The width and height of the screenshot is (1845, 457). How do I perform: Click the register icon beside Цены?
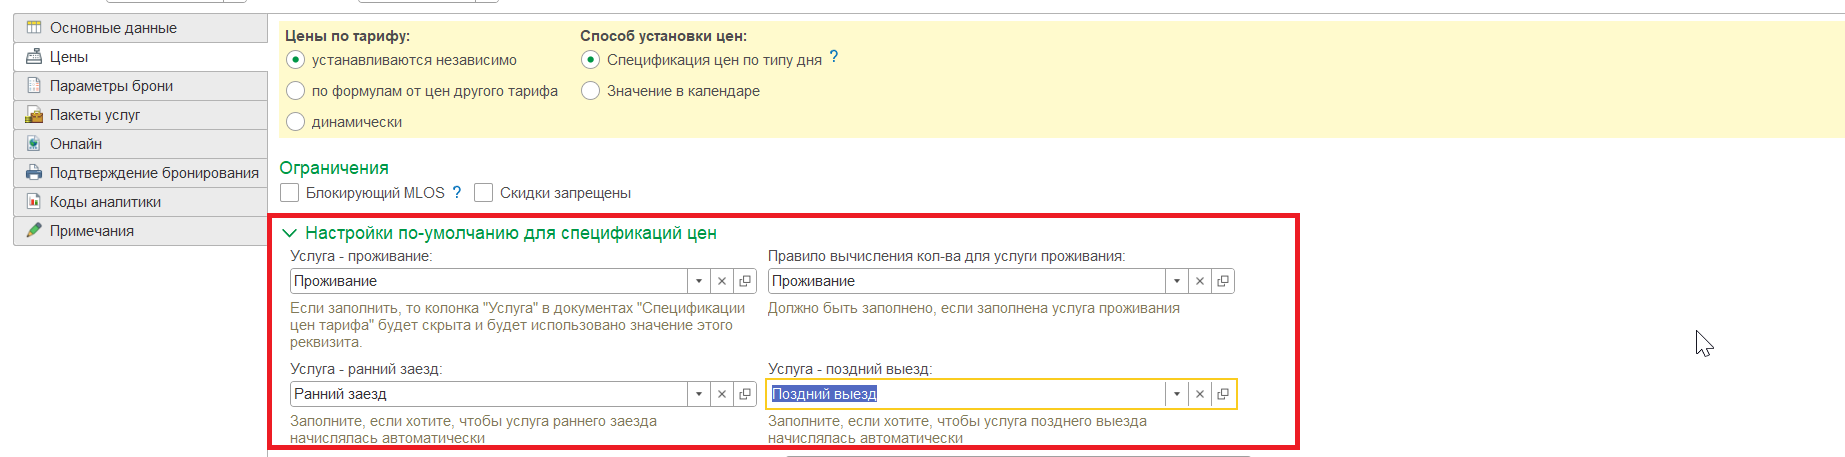(x=34, y=57)
